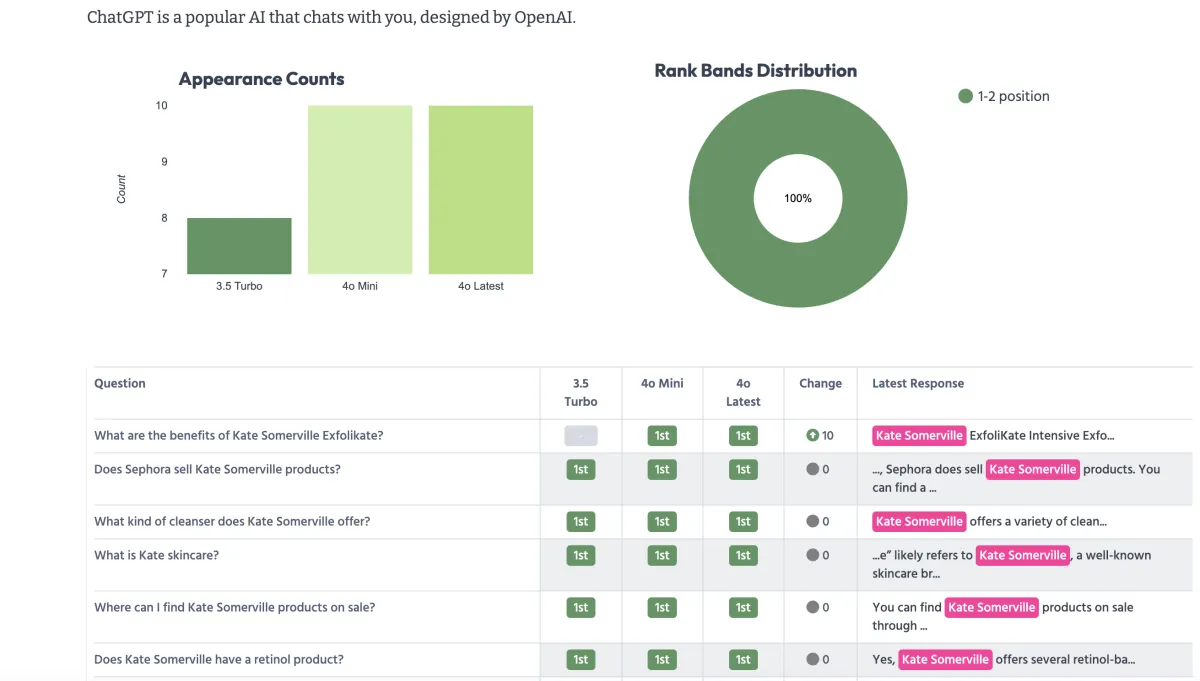Click the 4o Latest "1st" badge in the Exfolikate row
This screenshot has height=681, width=1200.
pos(743,435)
